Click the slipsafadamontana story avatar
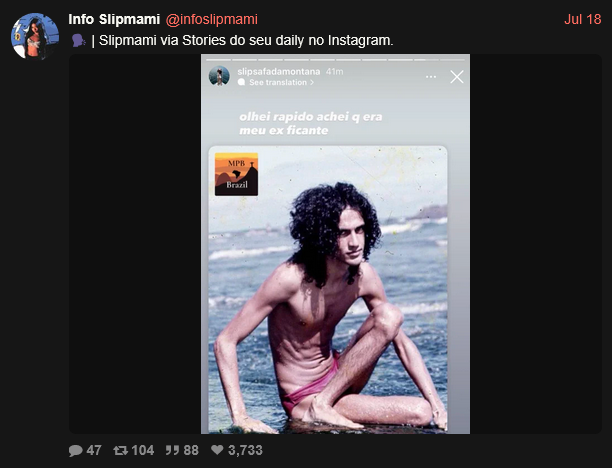Viewport: 612px width, 468px height. tap(219, 76)
